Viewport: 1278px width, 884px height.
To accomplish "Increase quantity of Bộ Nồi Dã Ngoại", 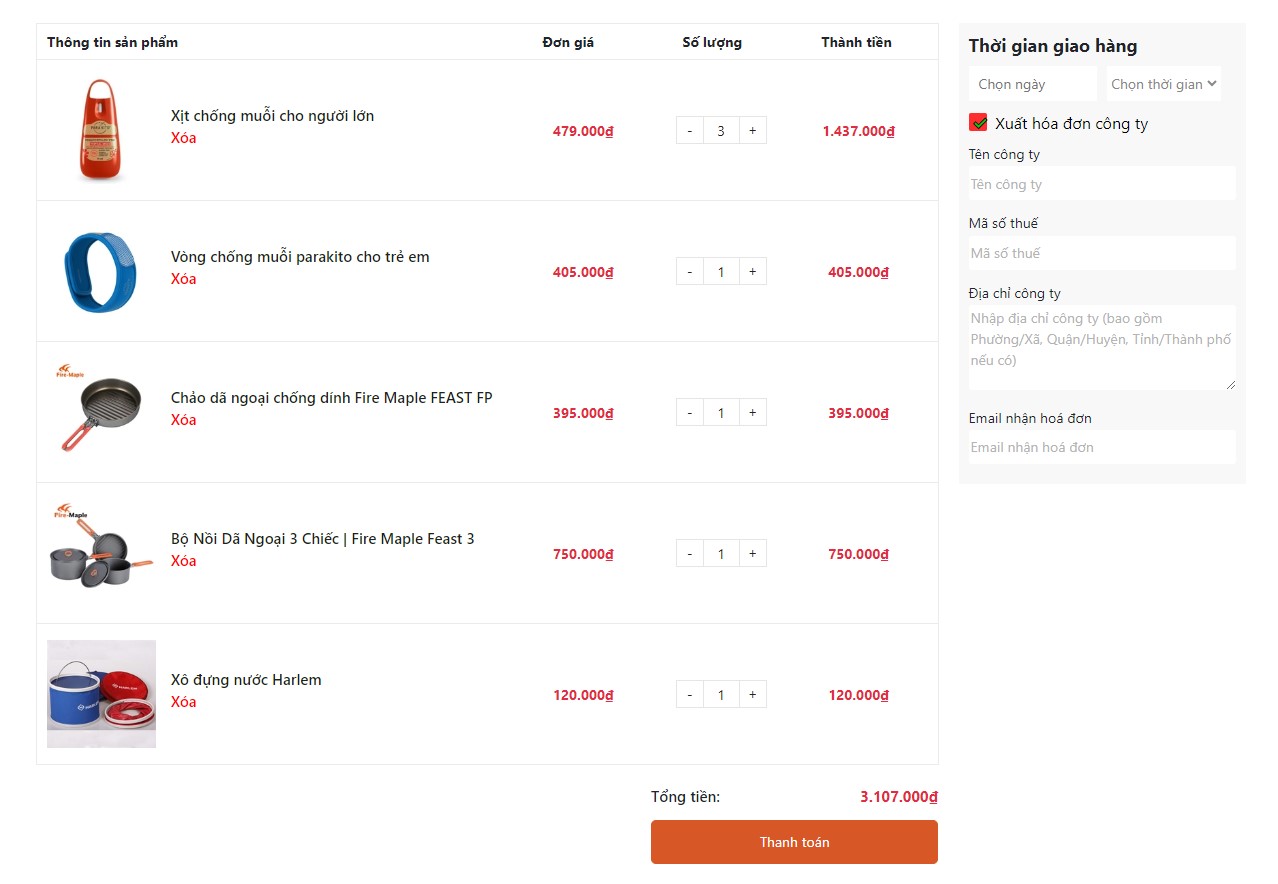I will (x=752, y=553).
